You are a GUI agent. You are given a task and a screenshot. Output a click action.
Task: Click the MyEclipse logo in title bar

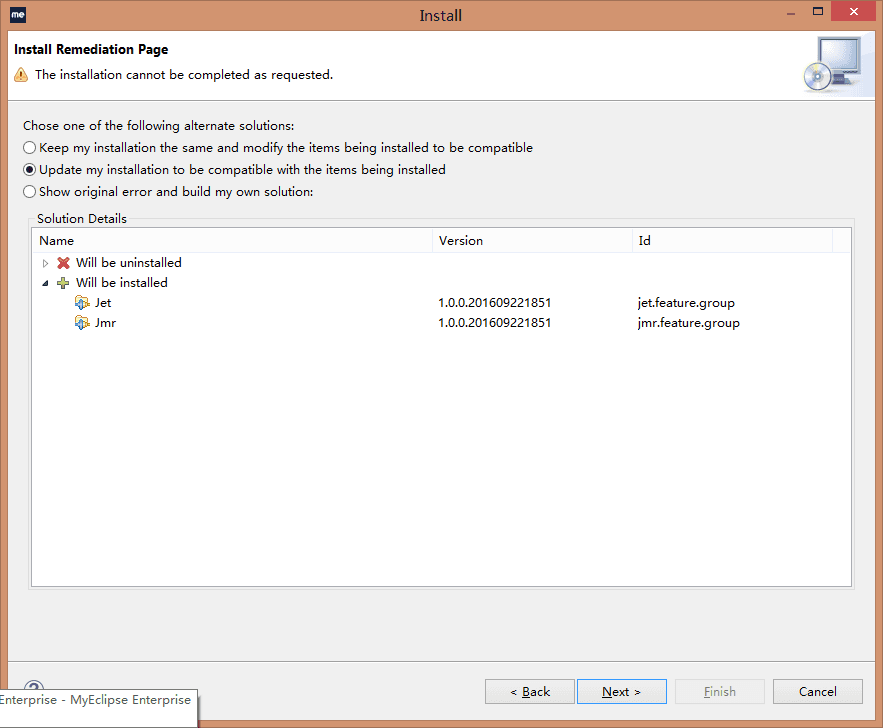[x=17, y=15]
